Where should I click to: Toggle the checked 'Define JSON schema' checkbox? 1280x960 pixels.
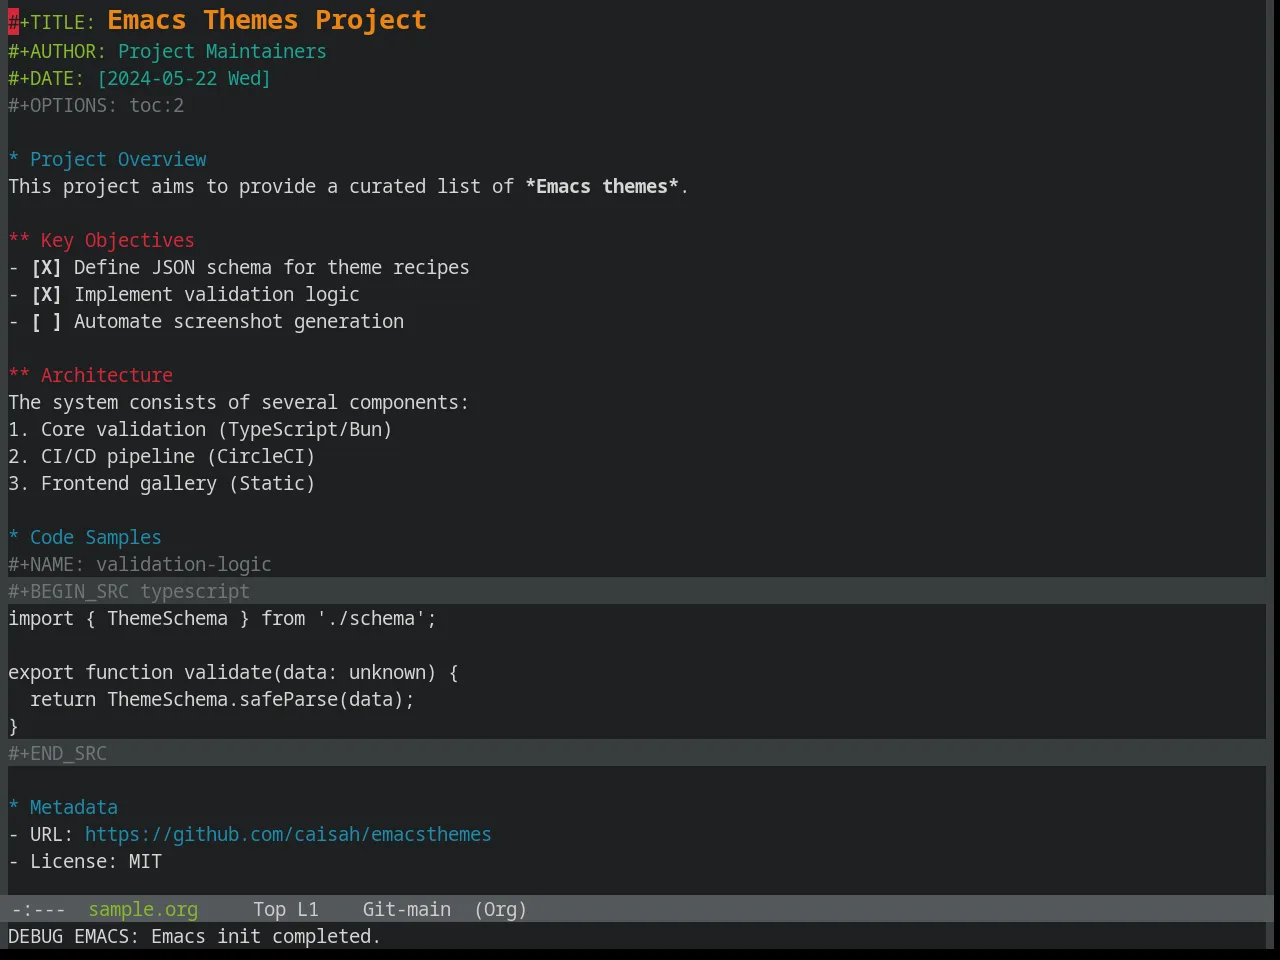point(46,268)
